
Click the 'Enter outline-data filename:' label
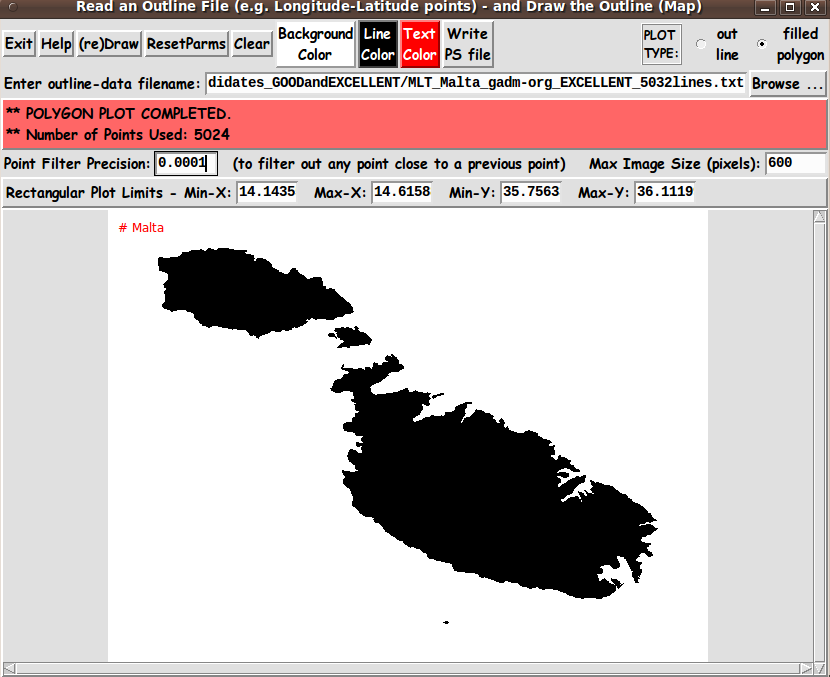coord(103,84)
